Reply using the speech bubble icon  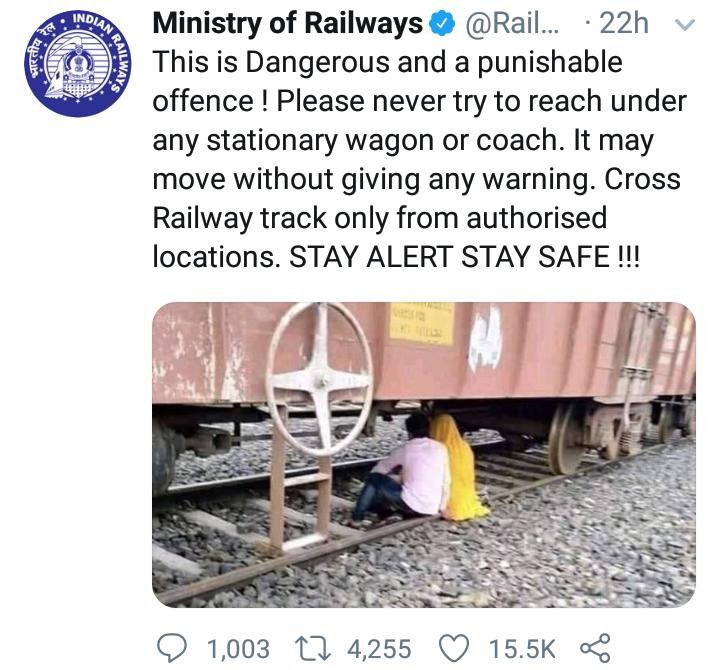click(172, 648)
